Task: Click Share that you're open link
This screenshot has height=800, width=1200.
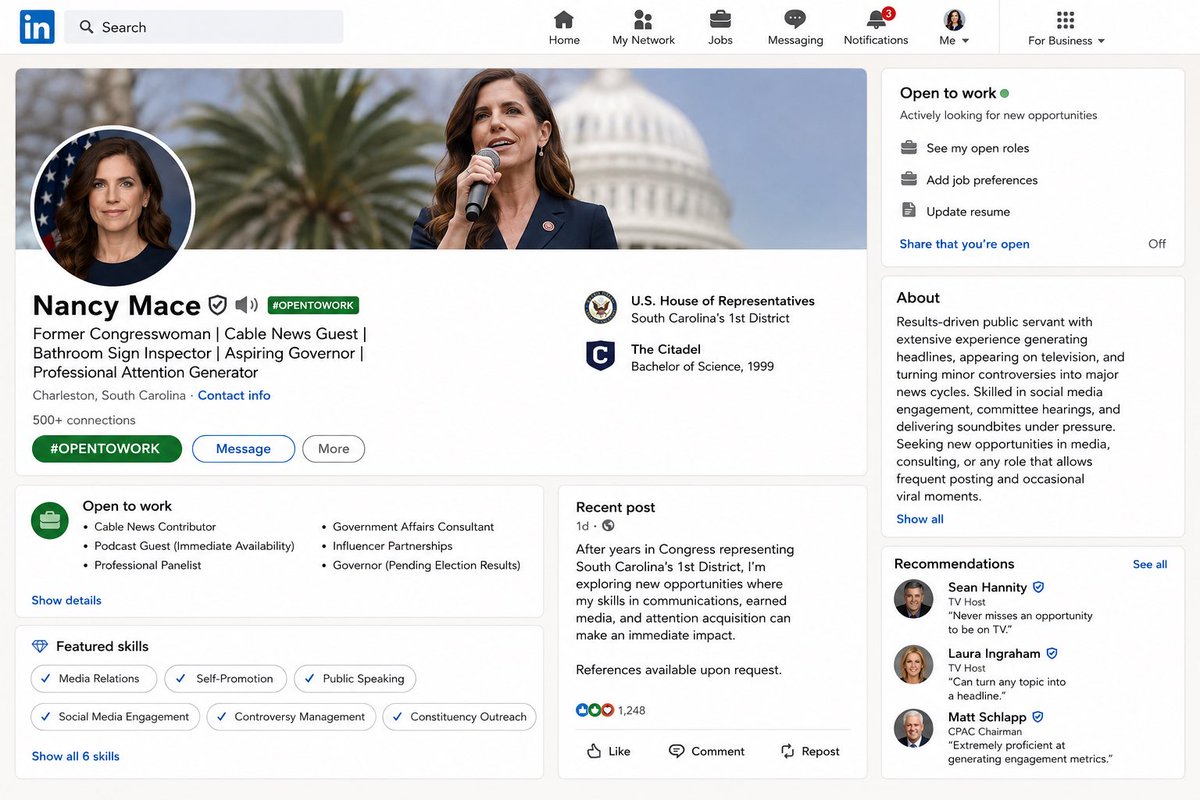Action: coord(964,244)
